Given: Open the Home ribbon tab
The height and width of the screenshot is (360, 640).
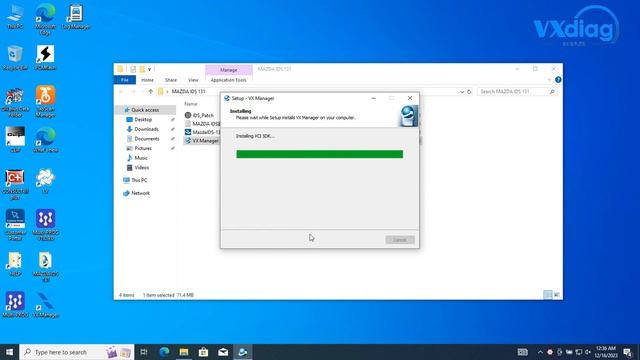Looking at the screenshot, I should pos(147,80).
